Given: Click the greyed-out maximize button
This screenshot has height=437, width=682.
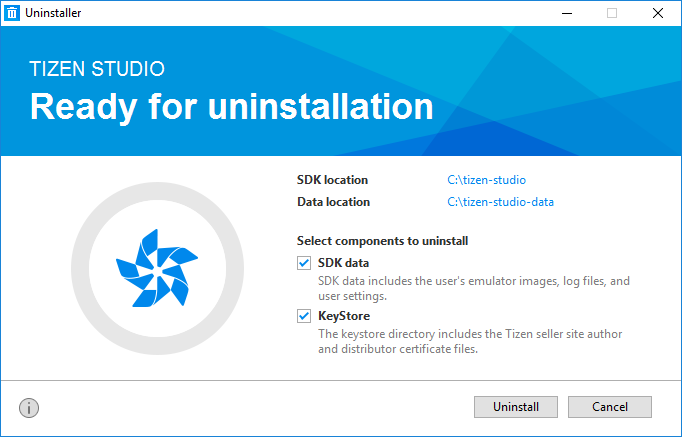Looking at the screenshot, I should point(612,13).
